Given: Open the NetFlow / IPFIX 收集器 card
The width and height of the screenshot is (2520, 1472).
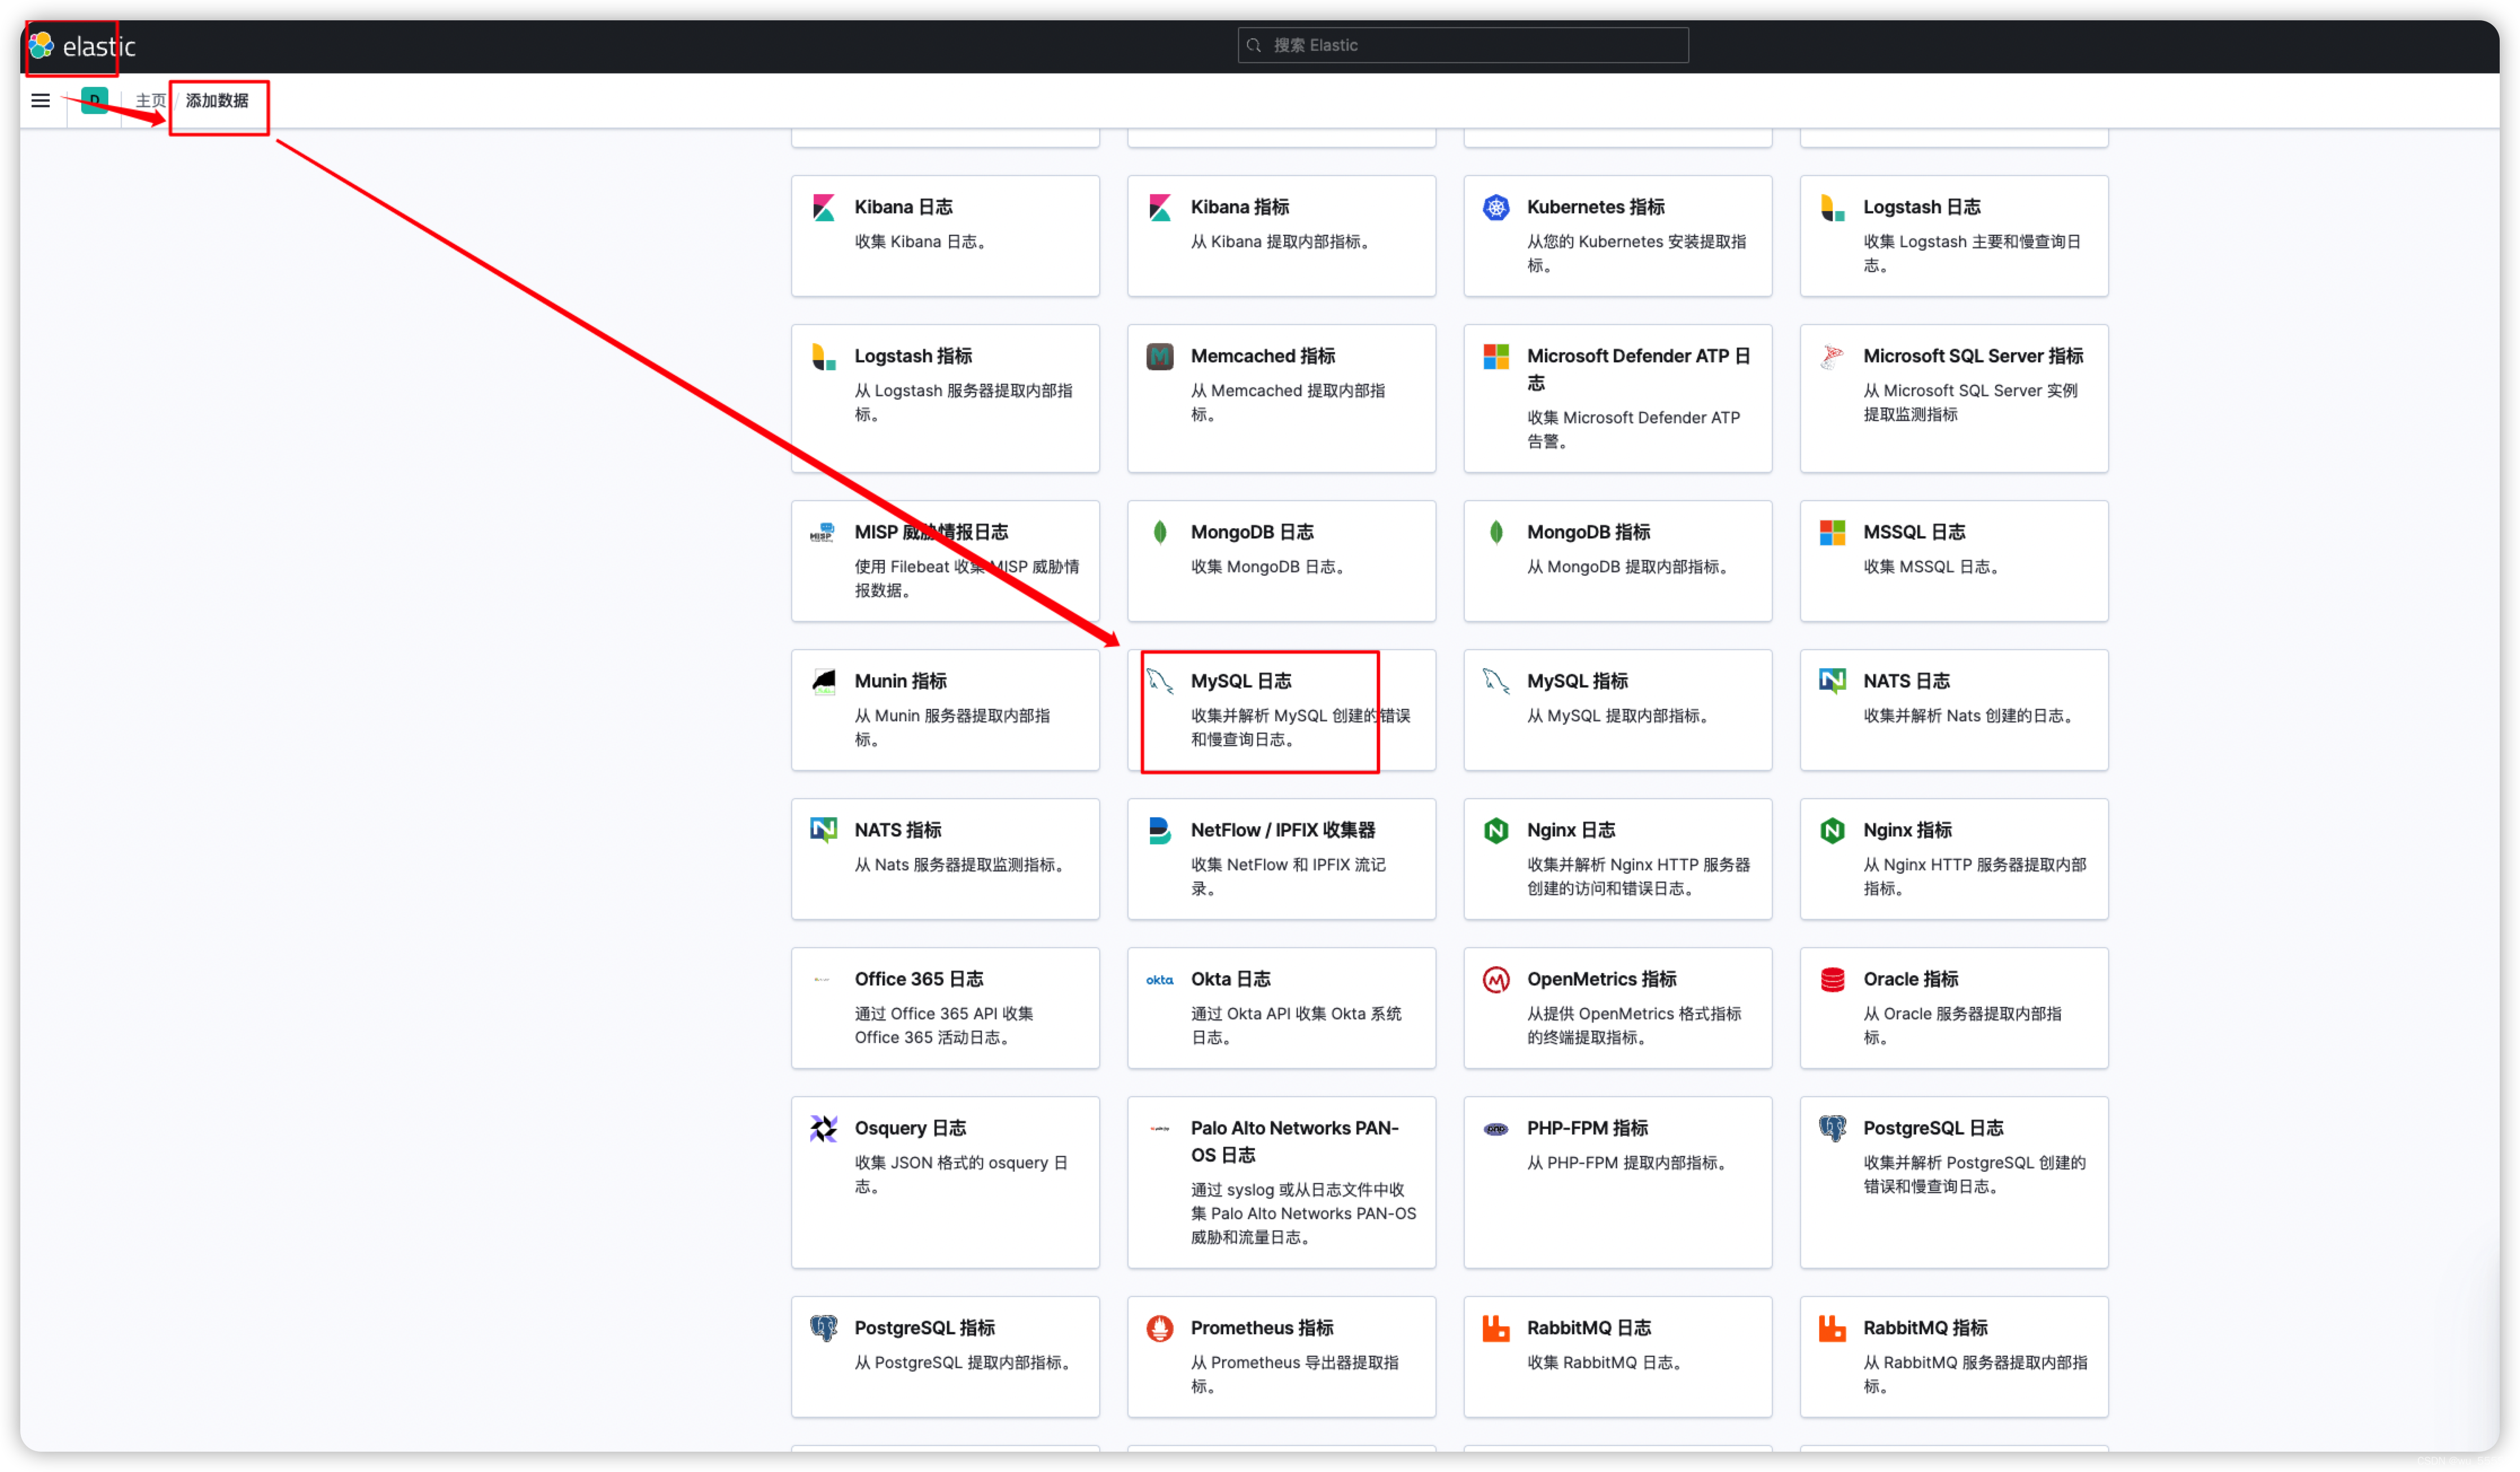Looking at the screenshot, I should 1280,858.
